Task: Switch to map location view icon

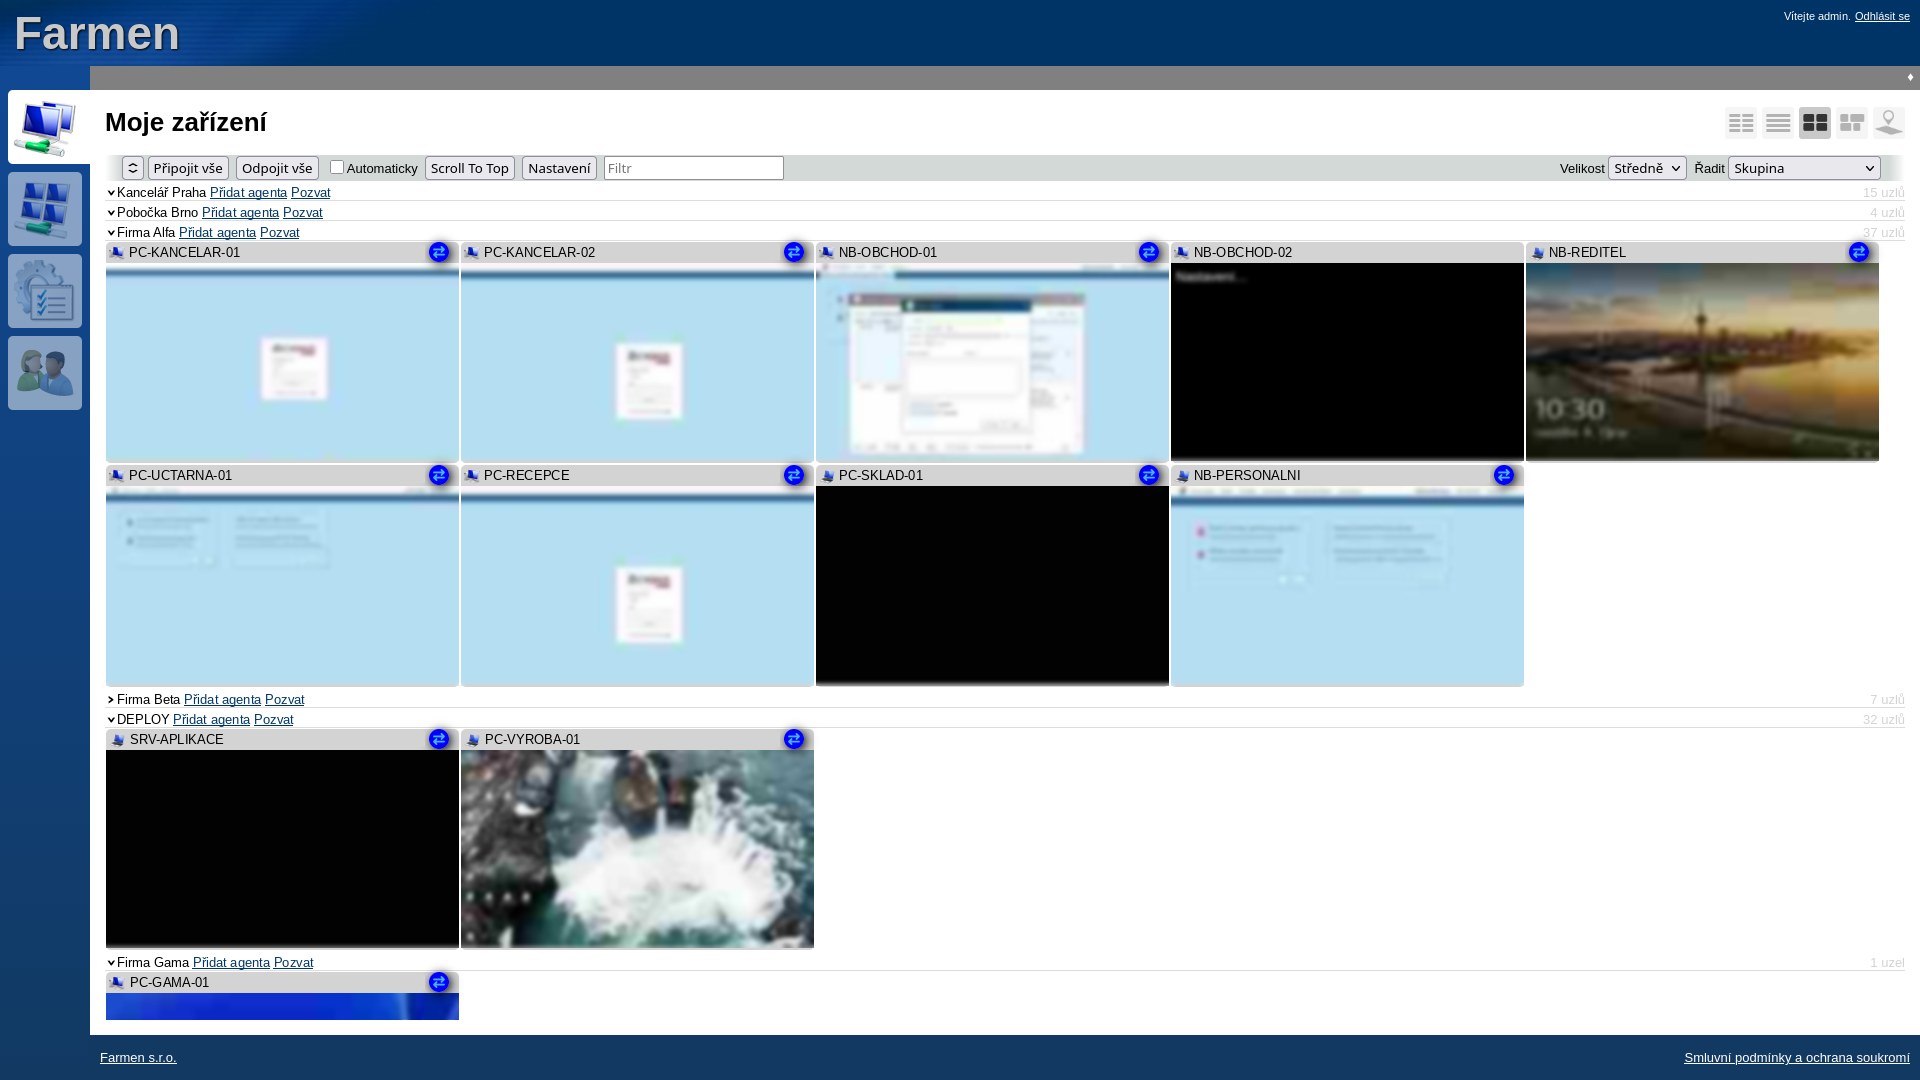Action: [1889, 123]
